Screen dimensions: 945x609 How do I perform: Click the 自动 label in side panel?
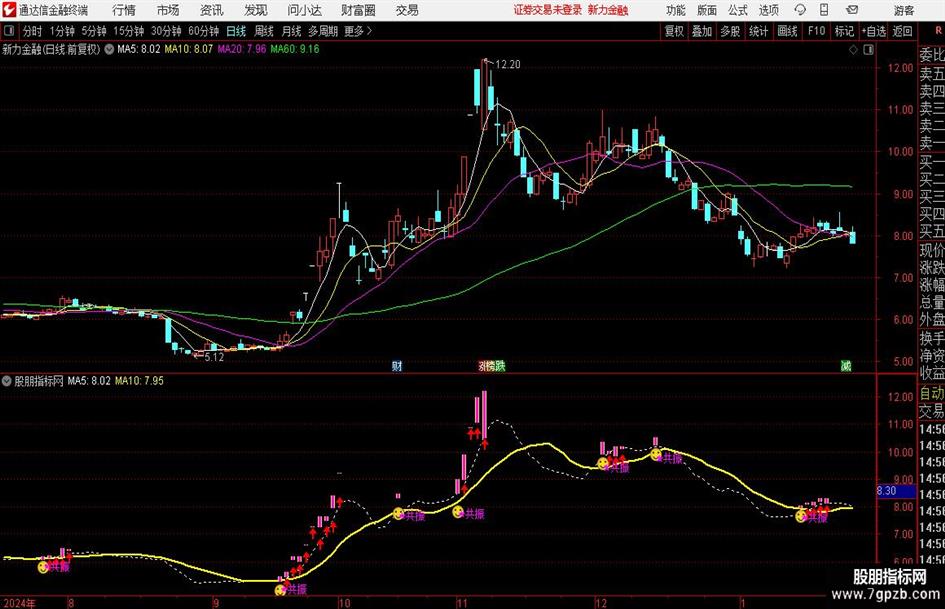(932, 394)
